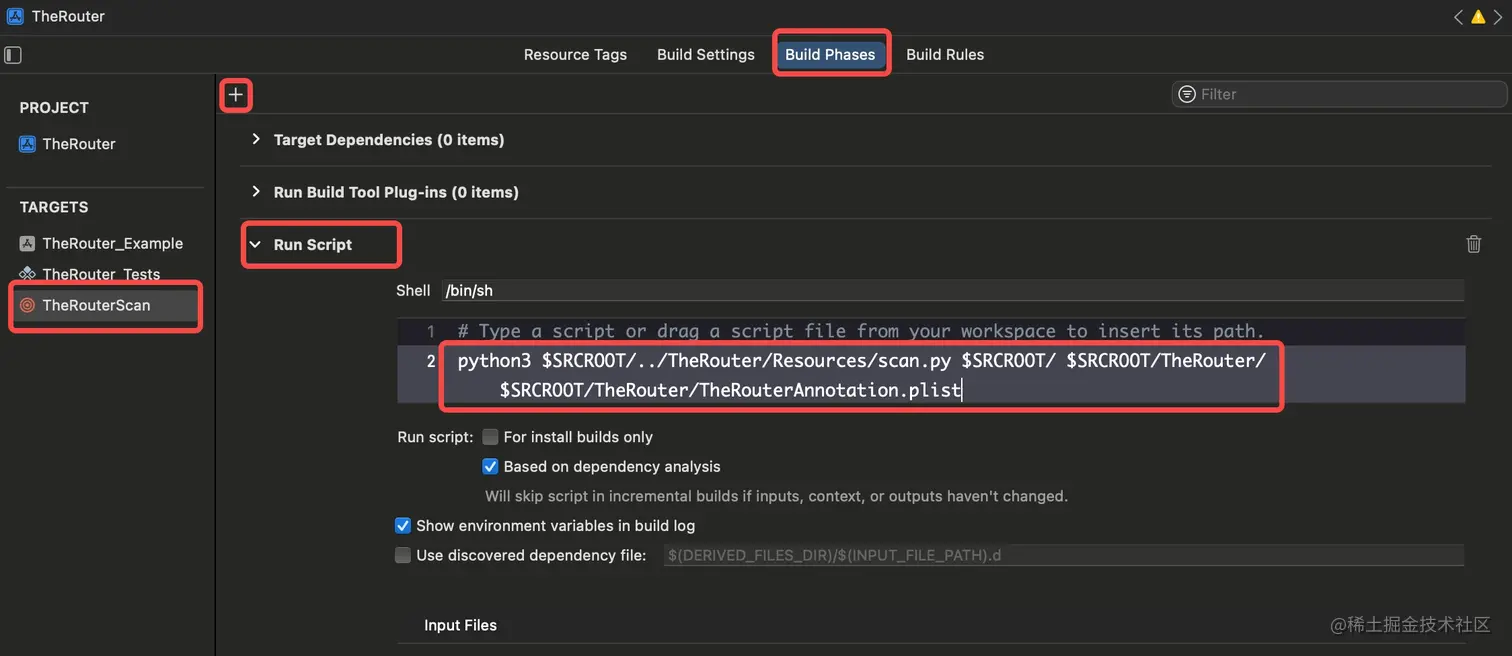This screenshot has height=656, width=1512.
Task: Click the discovered dependency file path field
Action: [x=1063, y=555]
